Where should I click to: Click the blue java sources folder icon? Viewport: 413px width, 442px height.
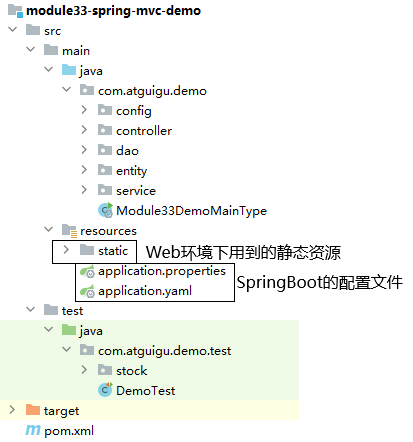pos(69,70)
